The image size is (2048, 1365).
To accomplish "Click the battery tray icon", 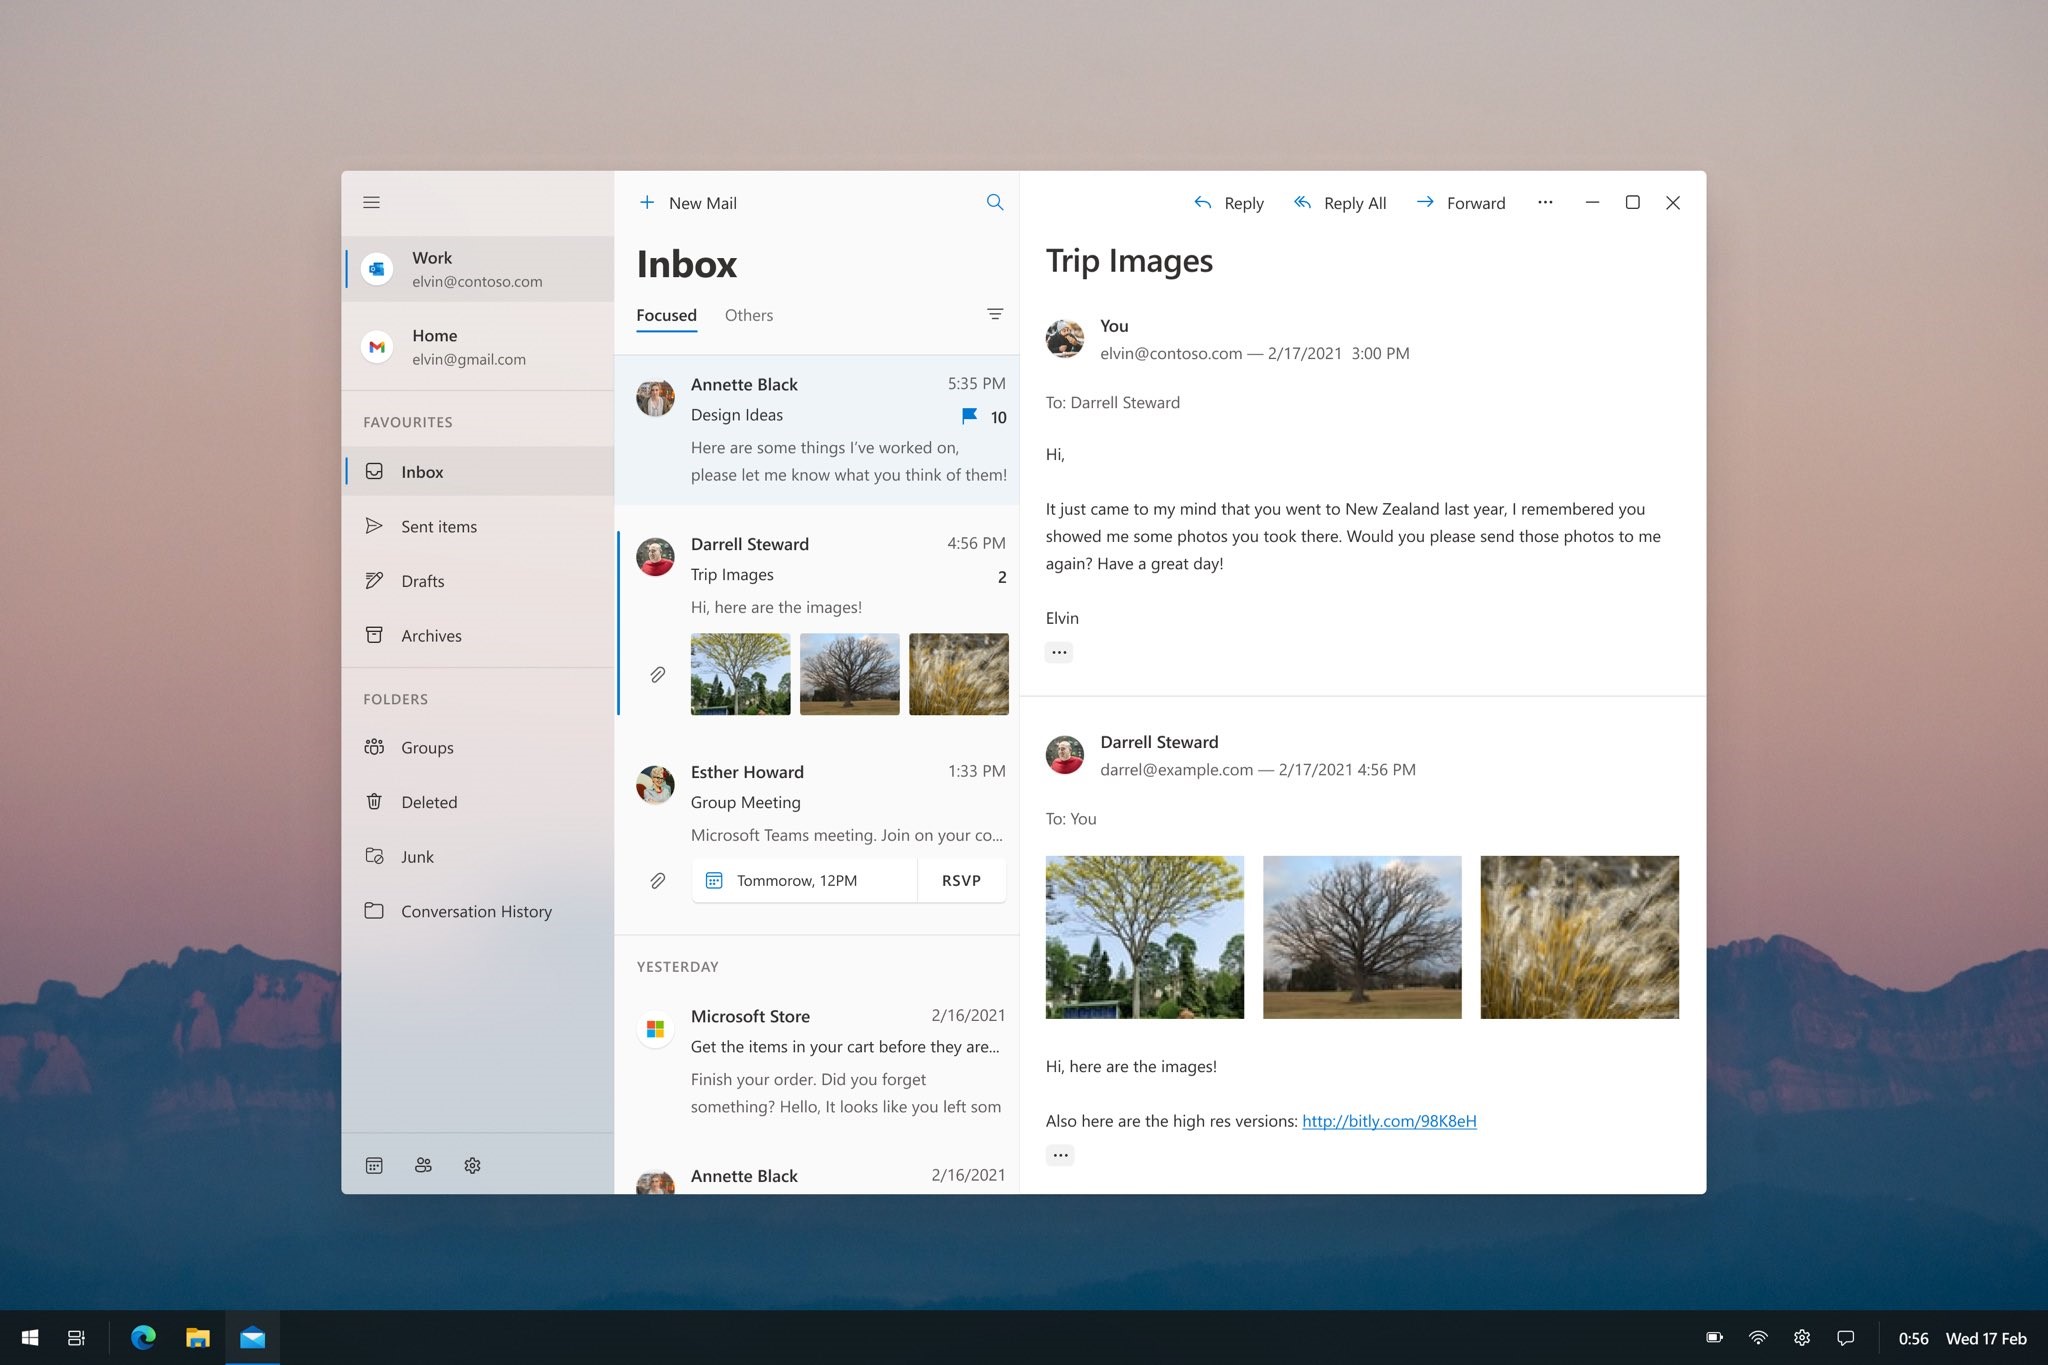I will click(1714, 1338).
